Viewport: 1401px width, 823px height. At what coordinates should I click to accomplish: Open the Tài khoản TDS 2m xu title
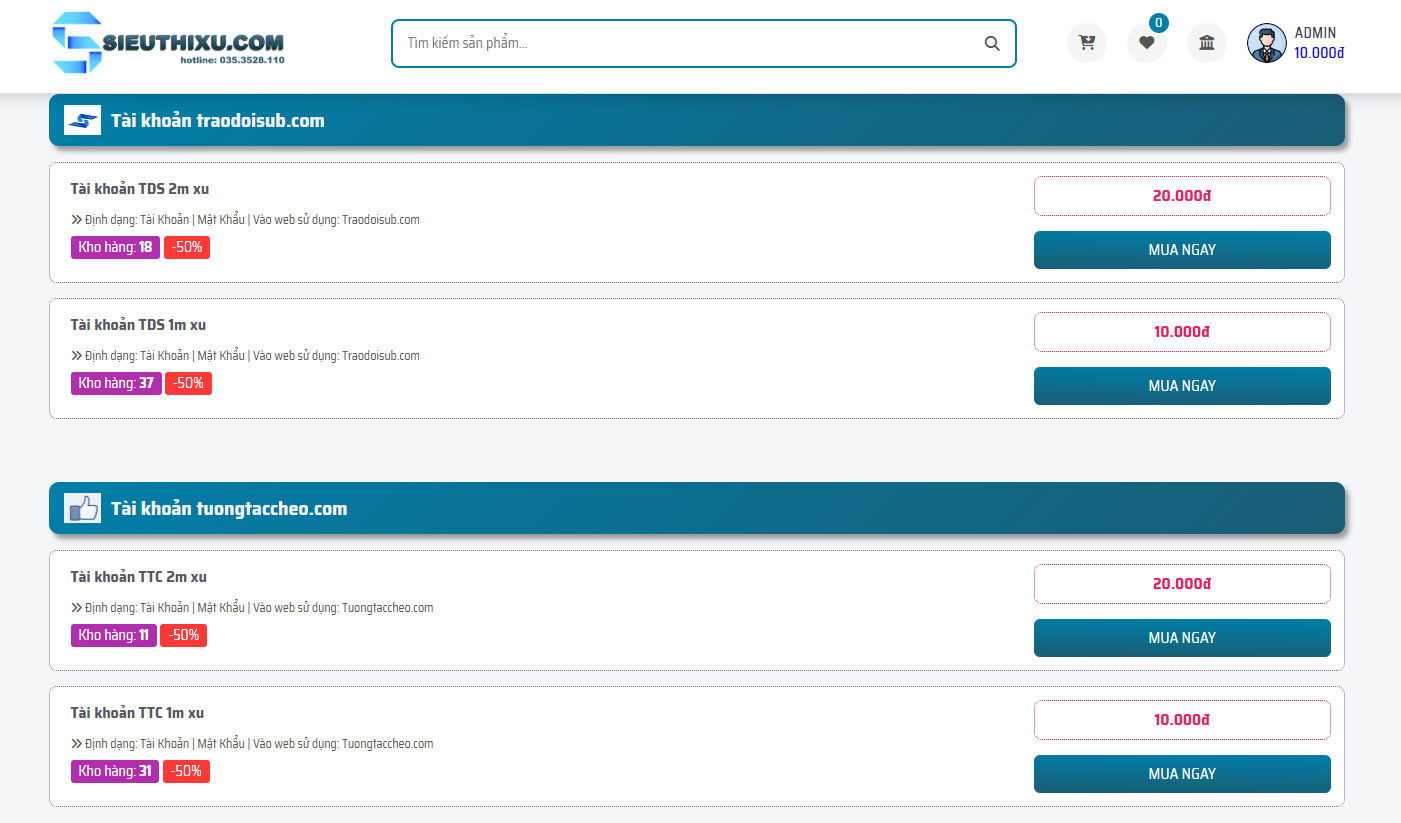pyautogui.click(x=139, y=189)
